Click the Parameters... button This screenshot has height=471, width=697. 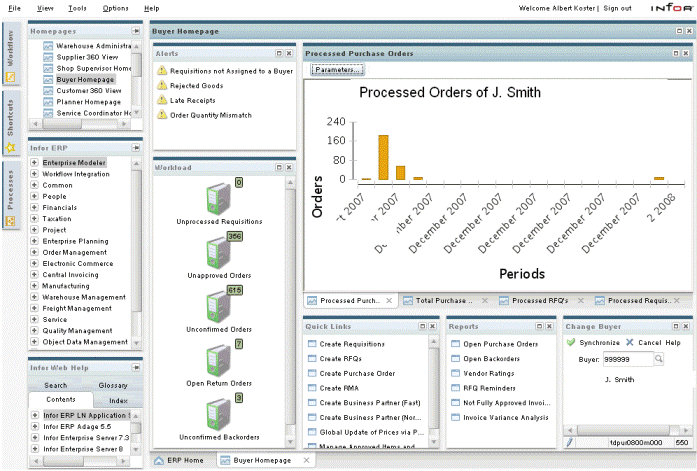(x=337, y=70)
